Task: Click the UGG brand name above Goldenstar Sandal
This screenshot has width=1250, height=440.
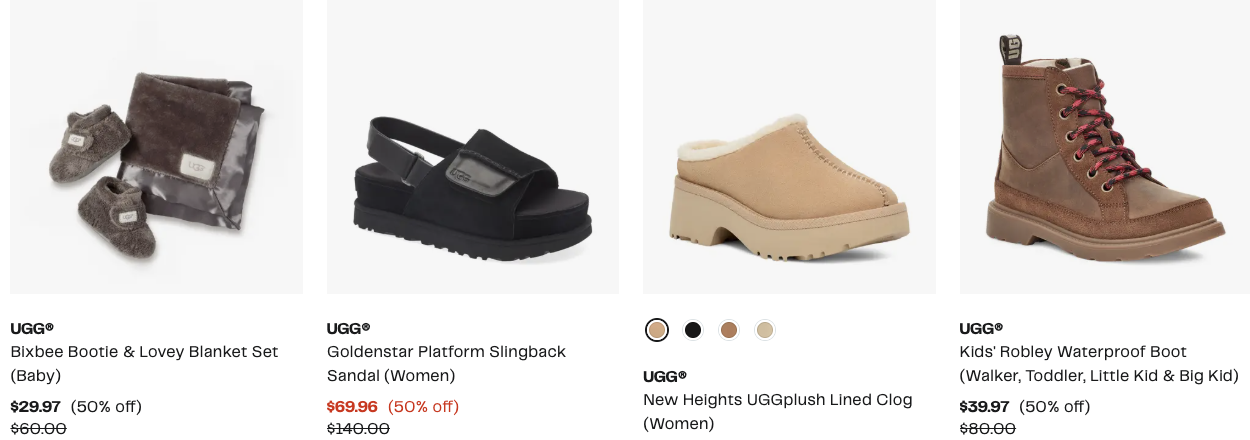Action: click(348, 328)
